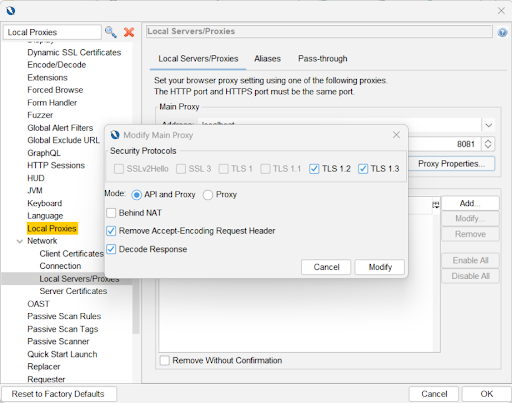Enable the Behind NAT checkbox

(111, 213)
